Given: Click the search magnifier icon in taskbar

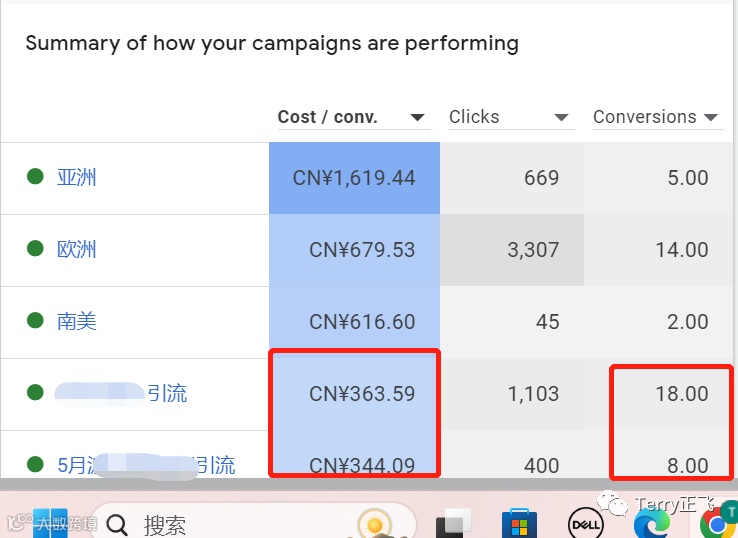Looking at the screenshot, I should coord(117,524).
